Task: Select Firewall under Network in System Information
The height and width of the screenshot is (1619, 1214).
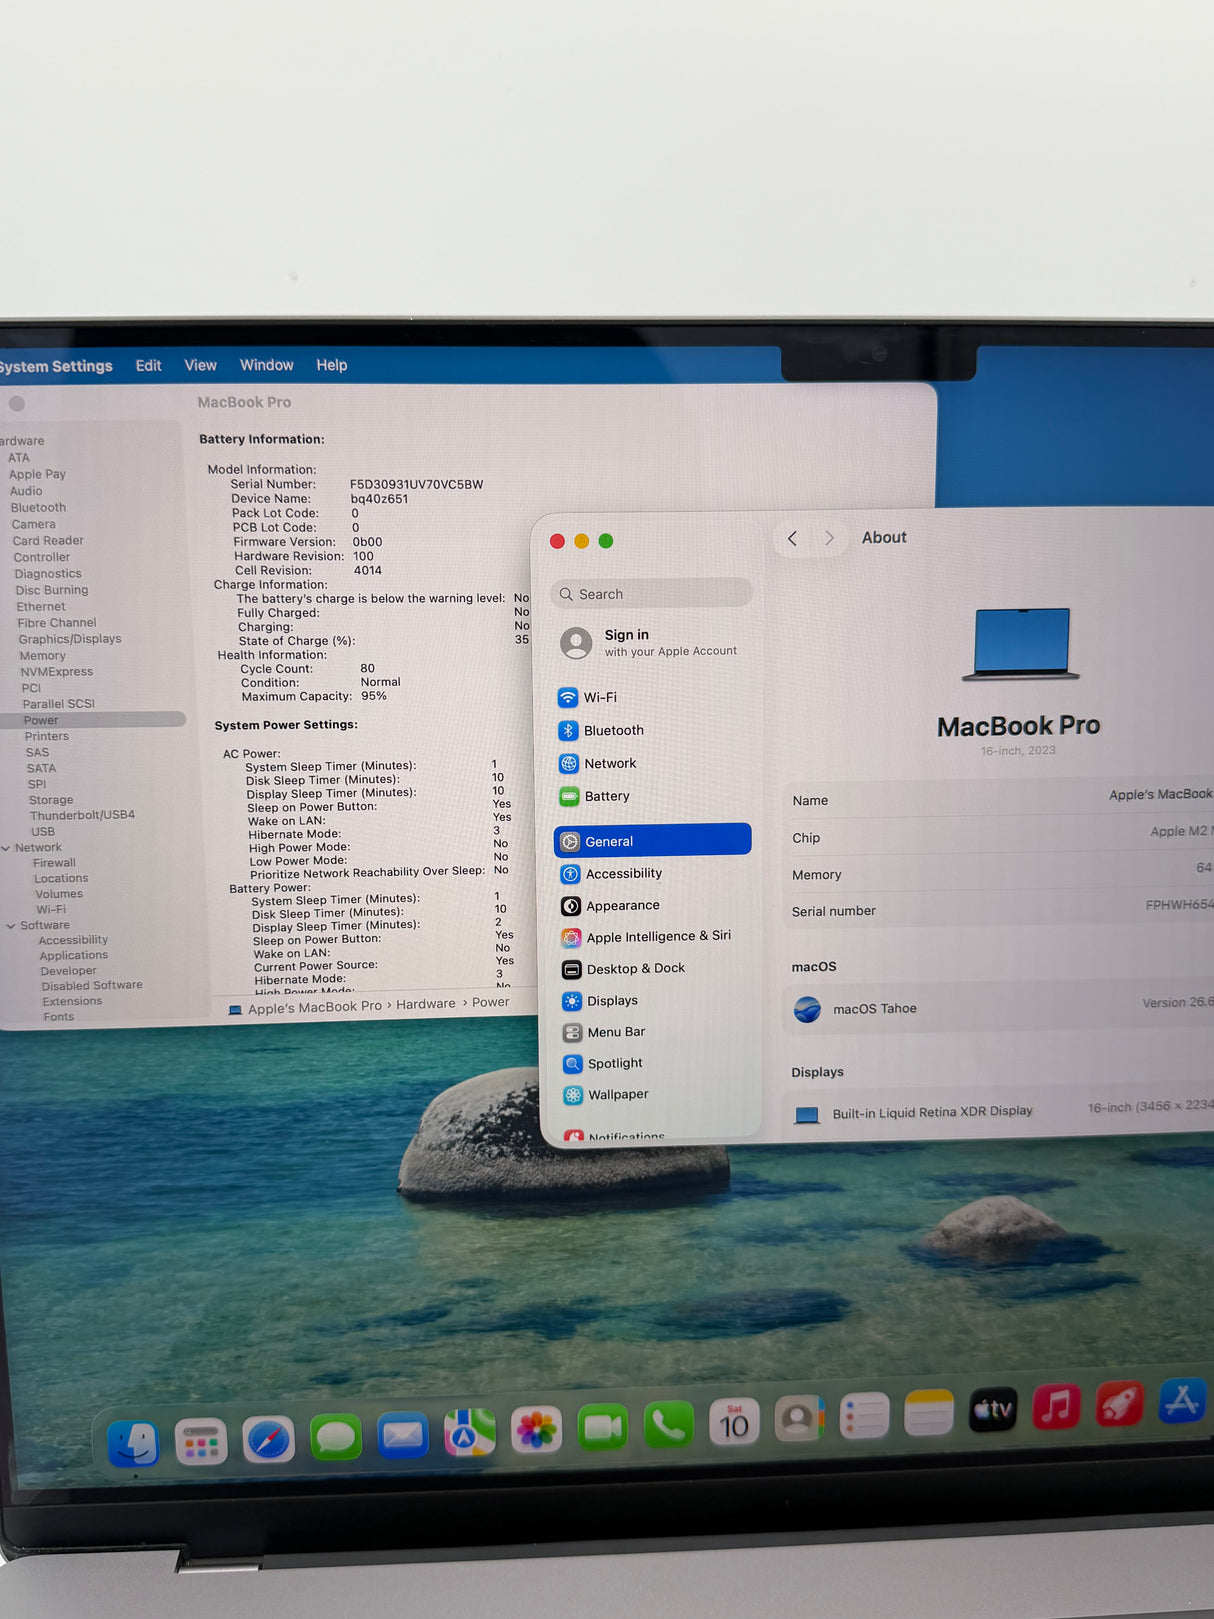Action: [54, 863]
